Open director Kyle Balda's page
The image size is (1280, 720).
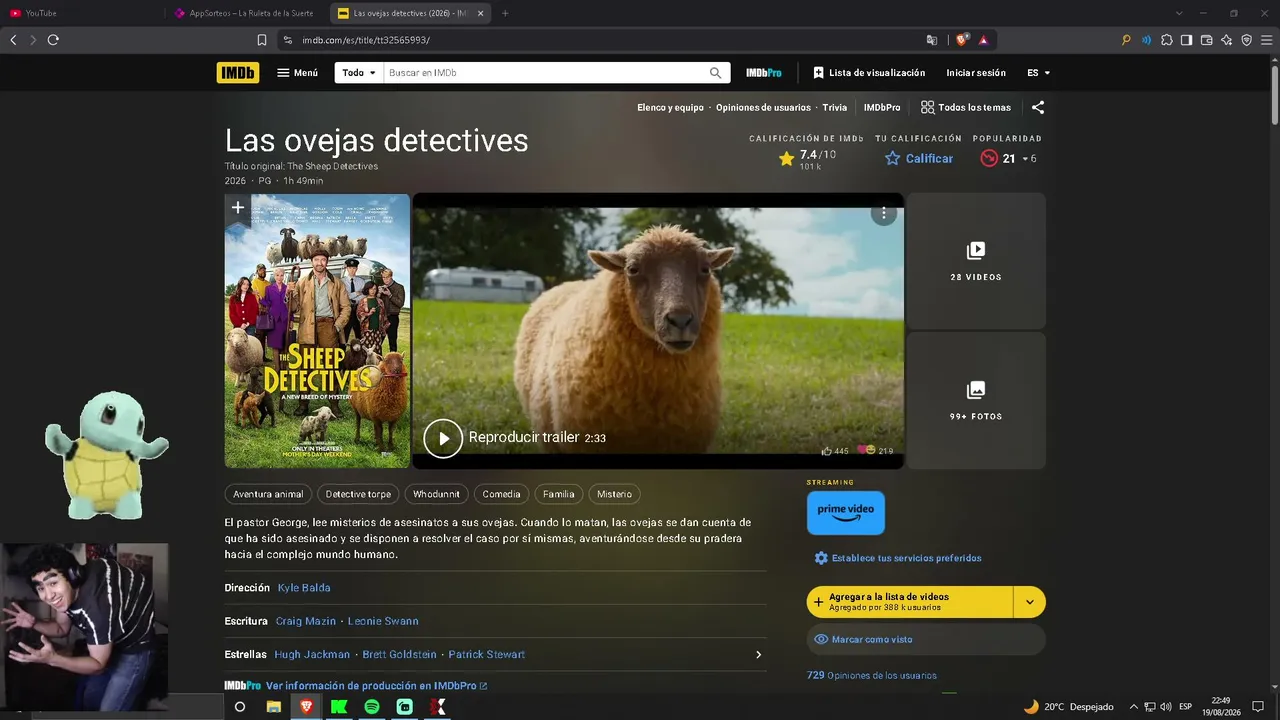coord(304,588)
